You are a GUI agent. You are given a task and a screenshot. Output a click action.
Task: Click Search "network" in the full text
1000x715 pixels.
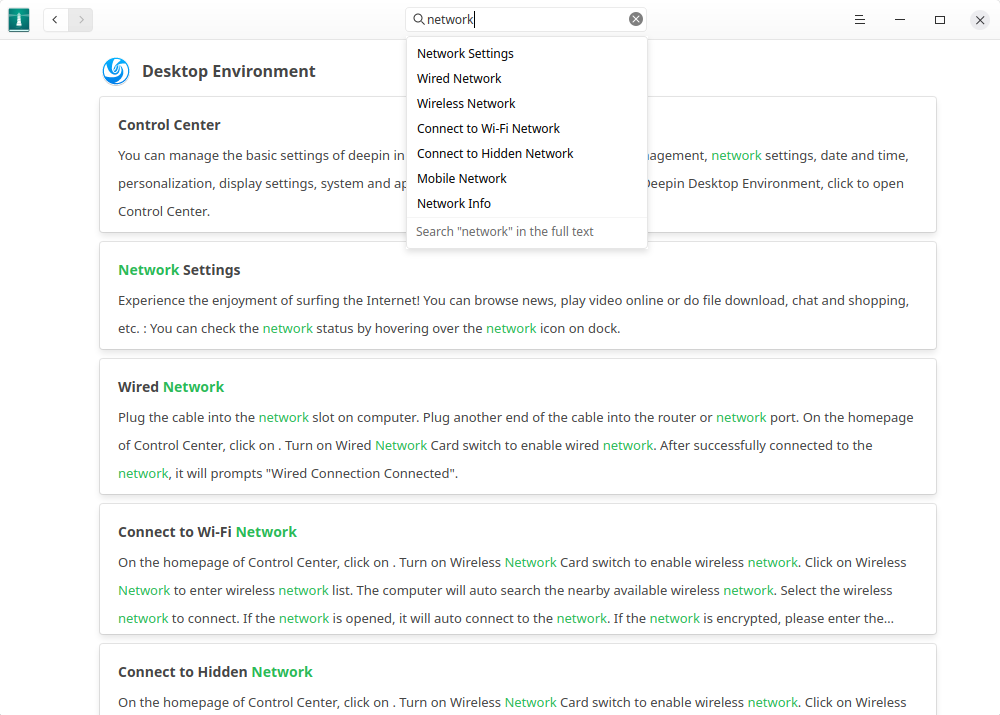[527, 232]
